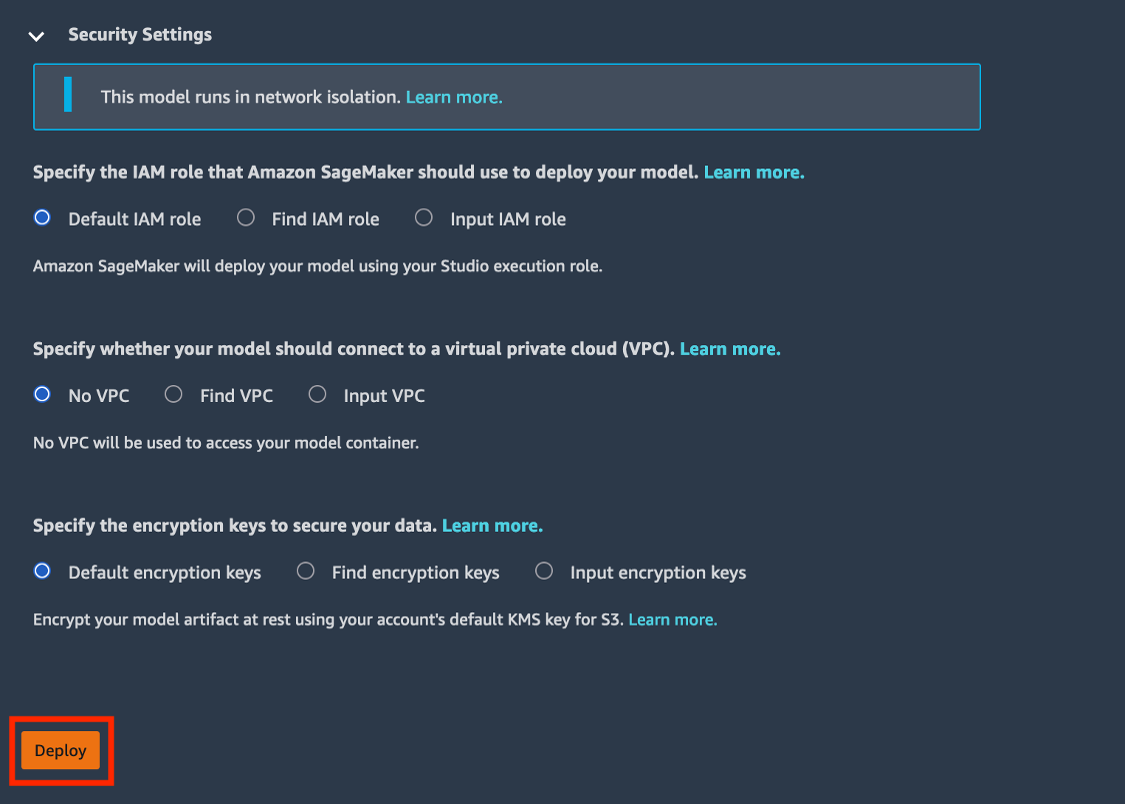The image size is (1125, 804).
Task: Open Learn more about network isolation
Action: point(453,97)
